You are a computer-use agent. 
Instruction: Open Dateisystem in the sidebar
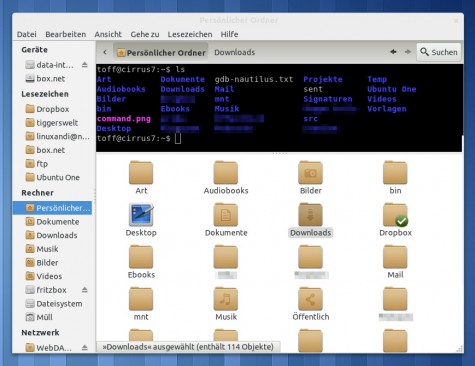[x=52, y=304]
